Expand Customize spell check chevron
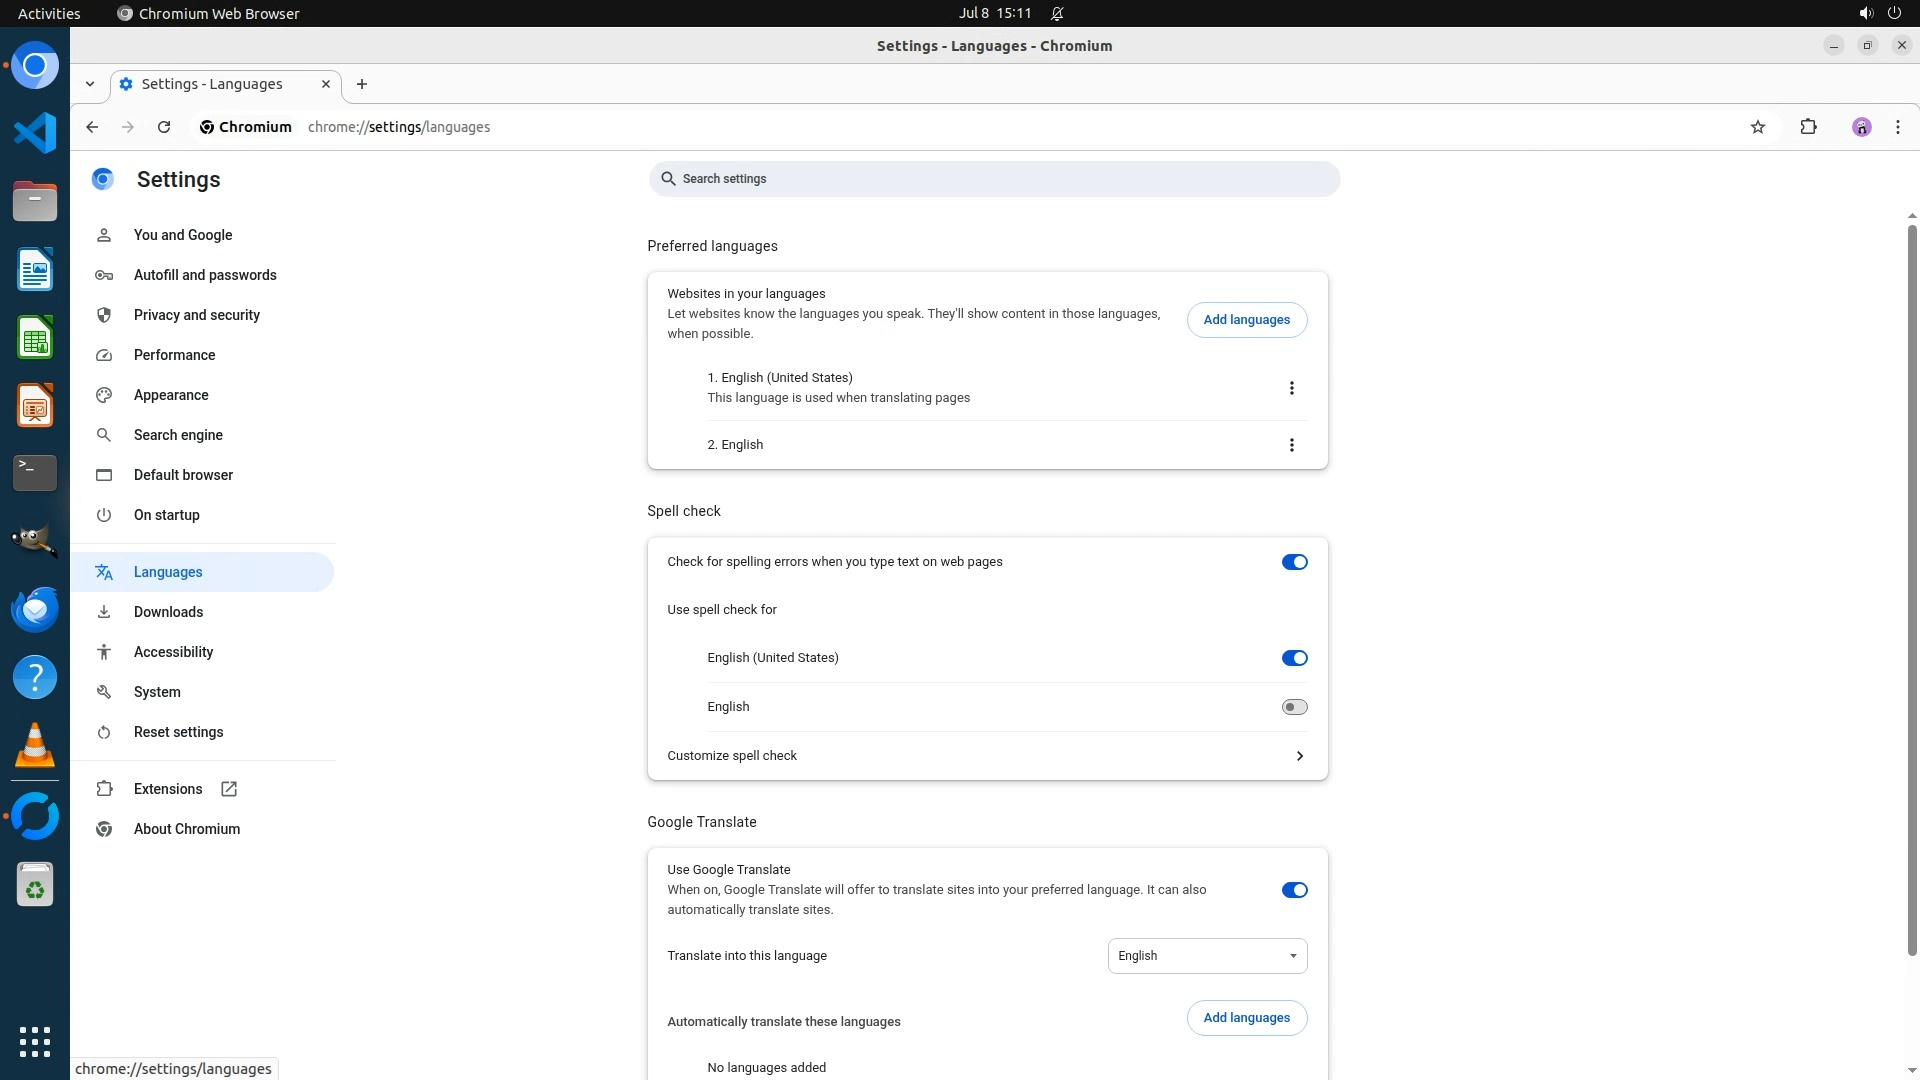The height and width of the screenshot is (1080, 1920). pos(1299,756)
